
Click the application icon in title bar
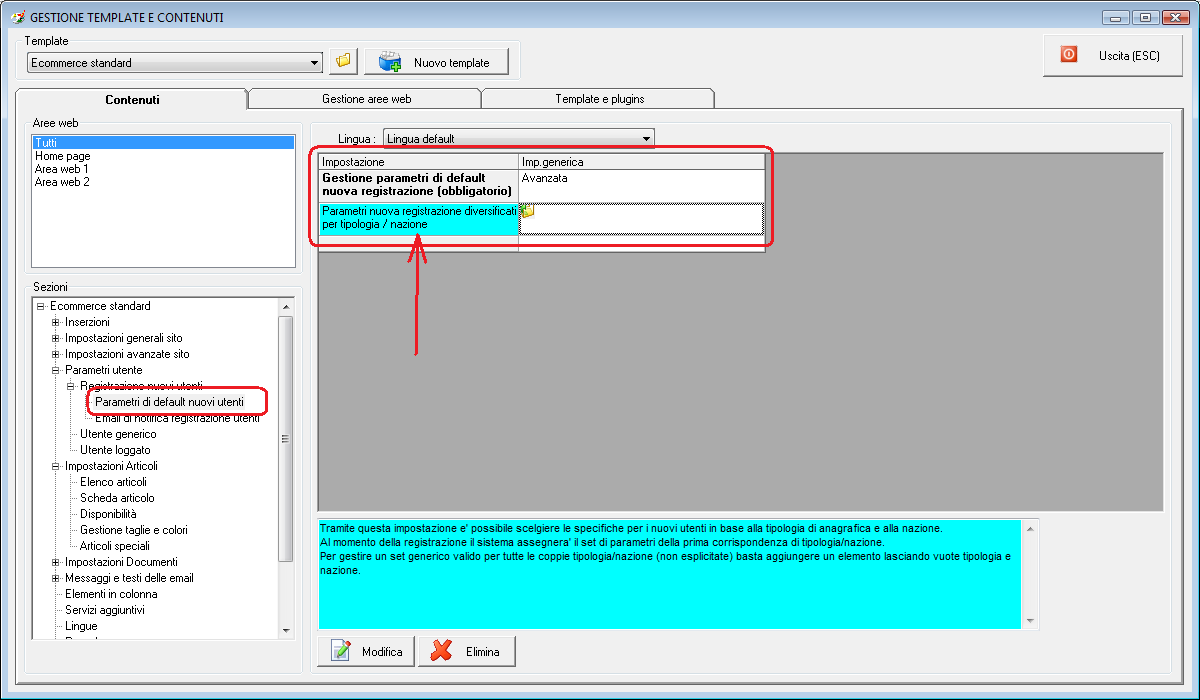click(x=17, y=17)
